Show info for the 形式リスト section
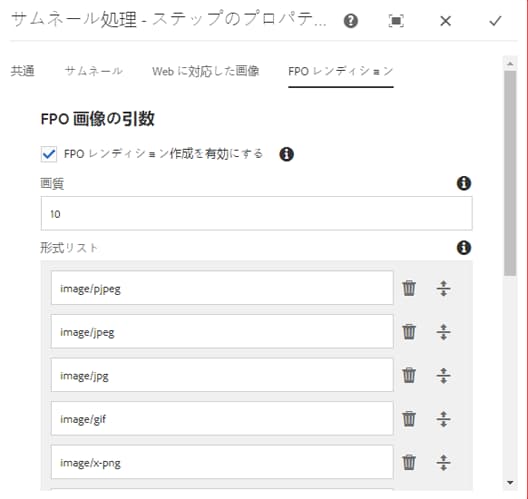Screen dimensions: 528x499 click(464, 248)
